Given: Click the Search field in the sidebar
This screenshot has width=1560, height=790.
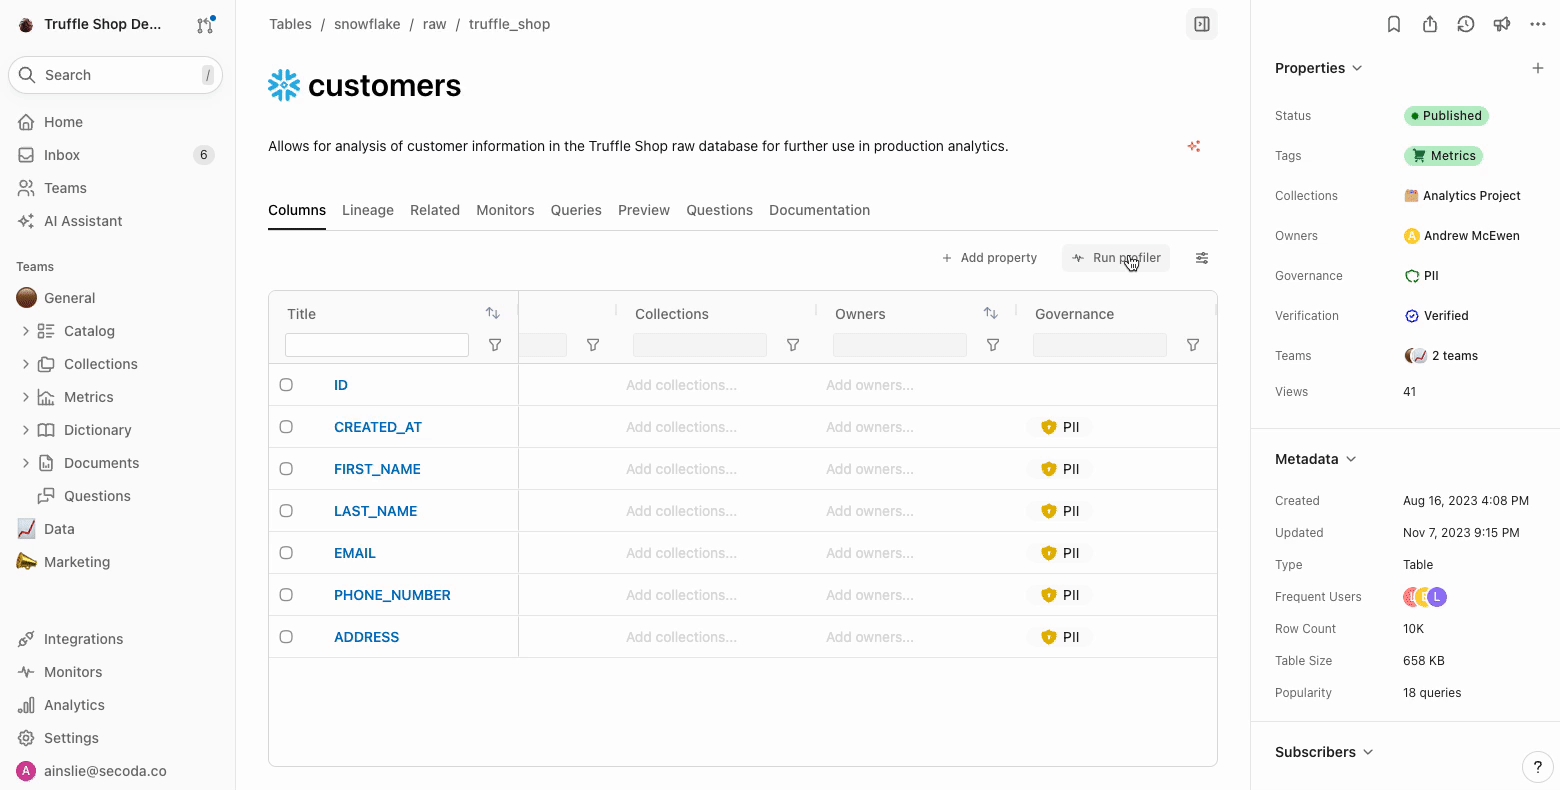Looking at the screenshot, I should pos(116,75).
